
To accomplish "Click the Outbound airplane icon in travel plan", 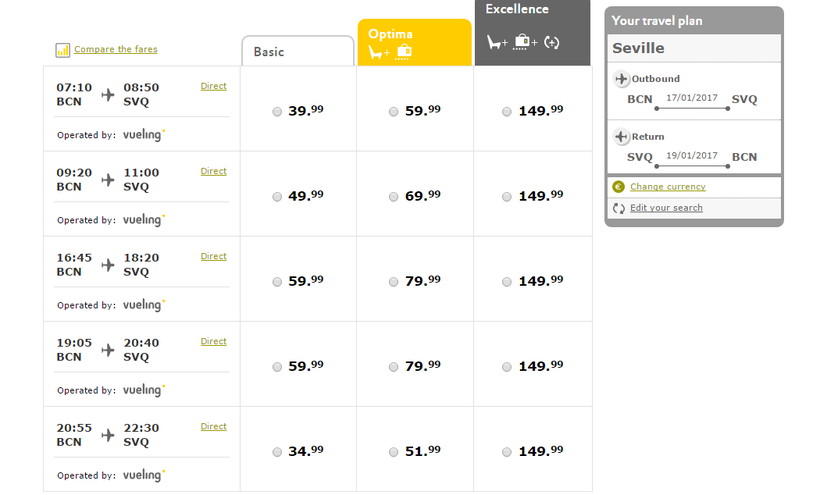I will pyautogui.click(x=621, y=79).
